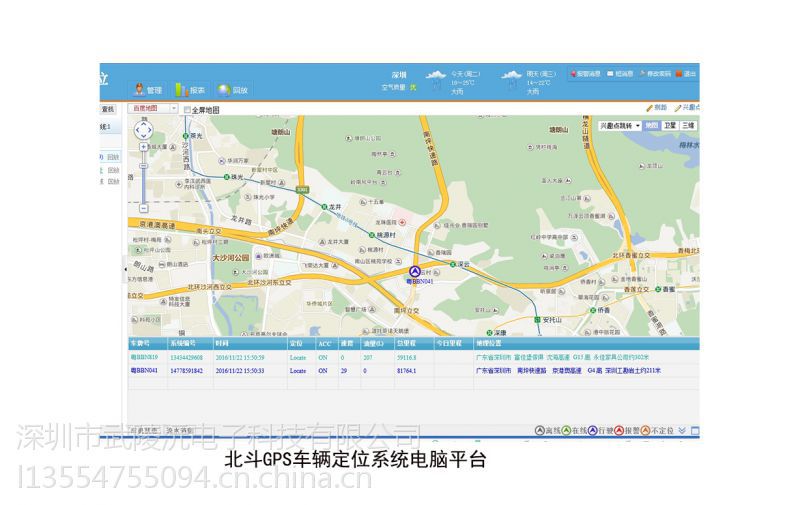Enable the 全屏地图 fullscreen map checkbox

click(187, 110)
